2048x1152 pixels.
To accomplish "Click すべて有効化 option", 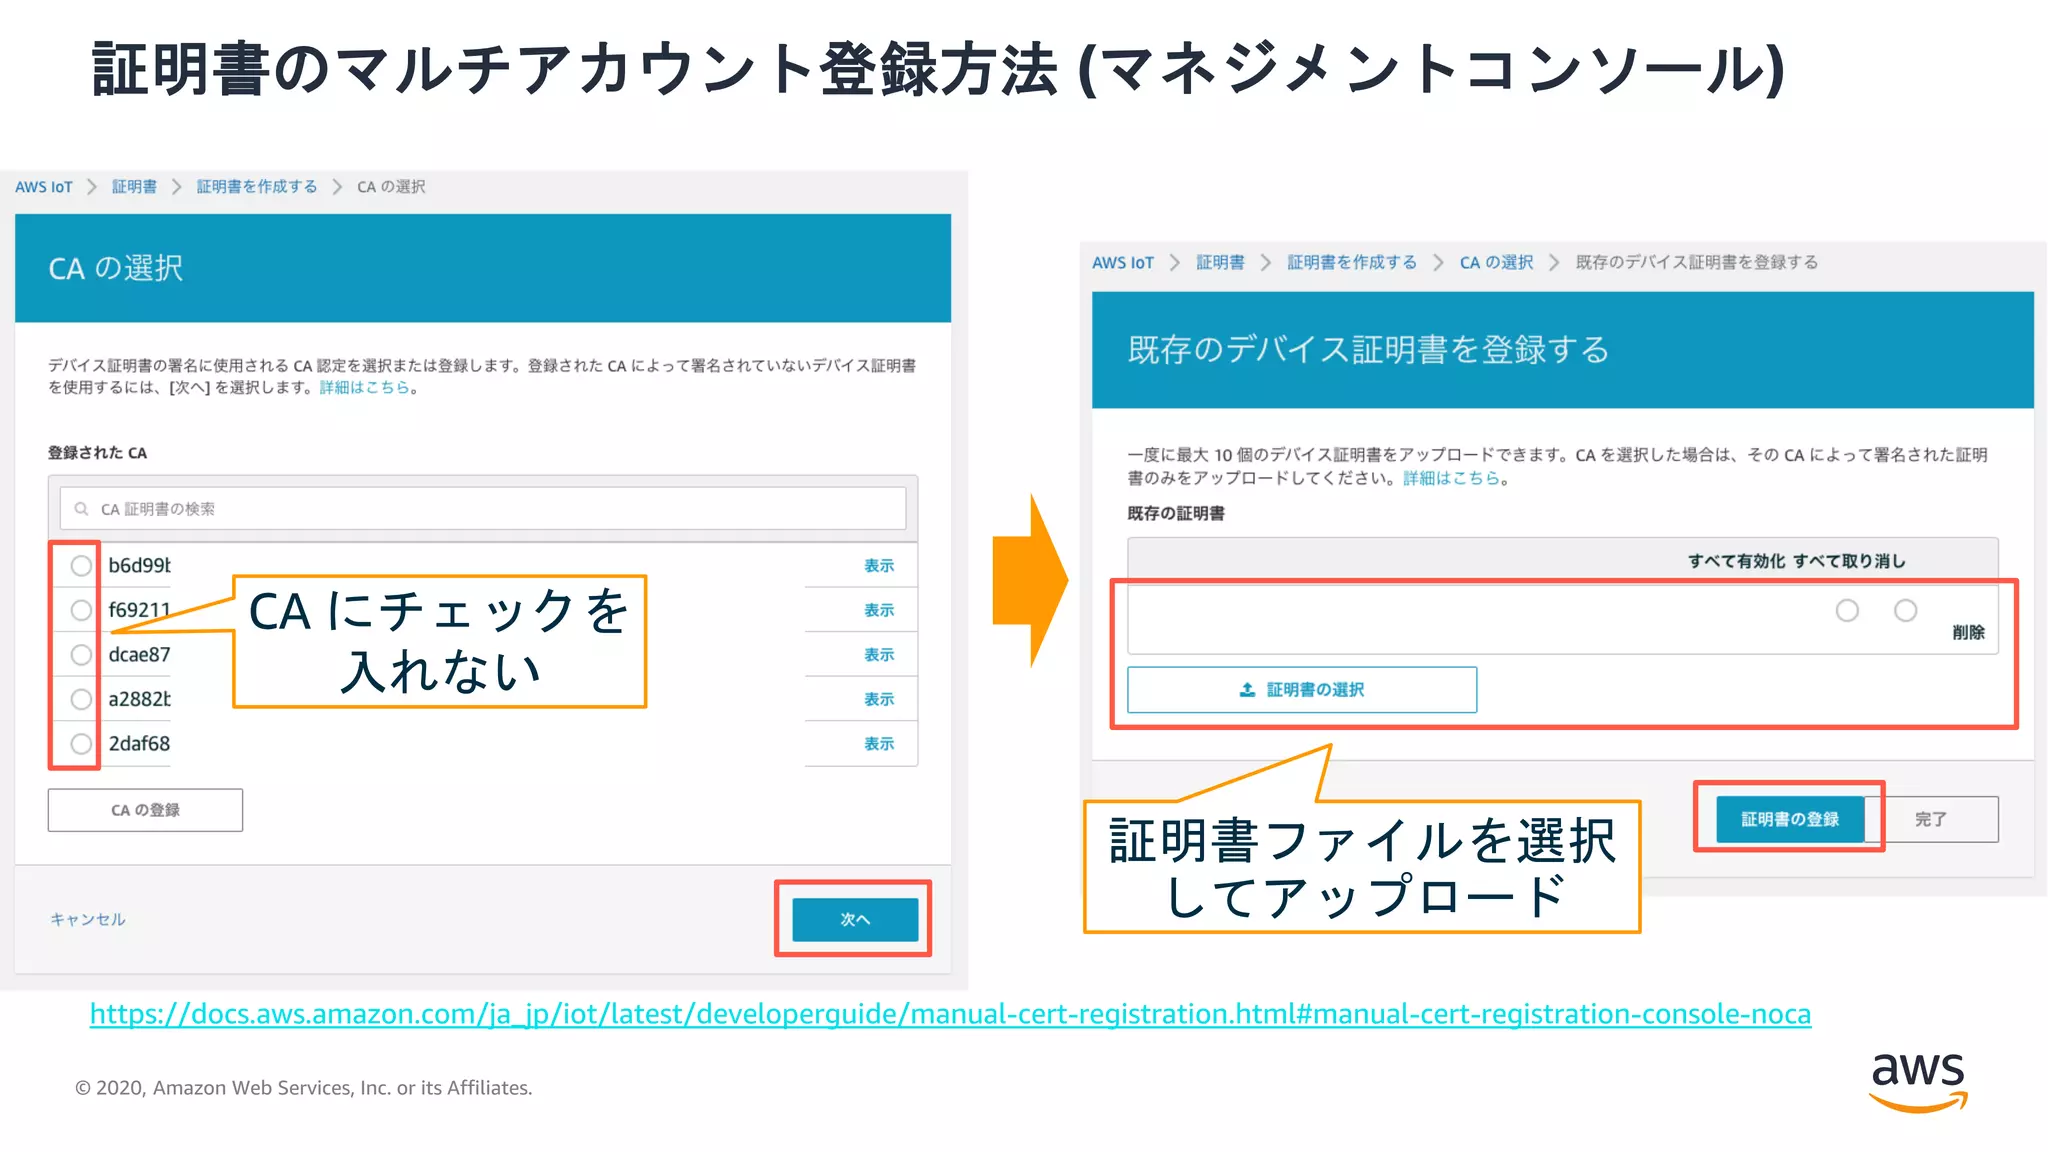I will click(1736, 561).
